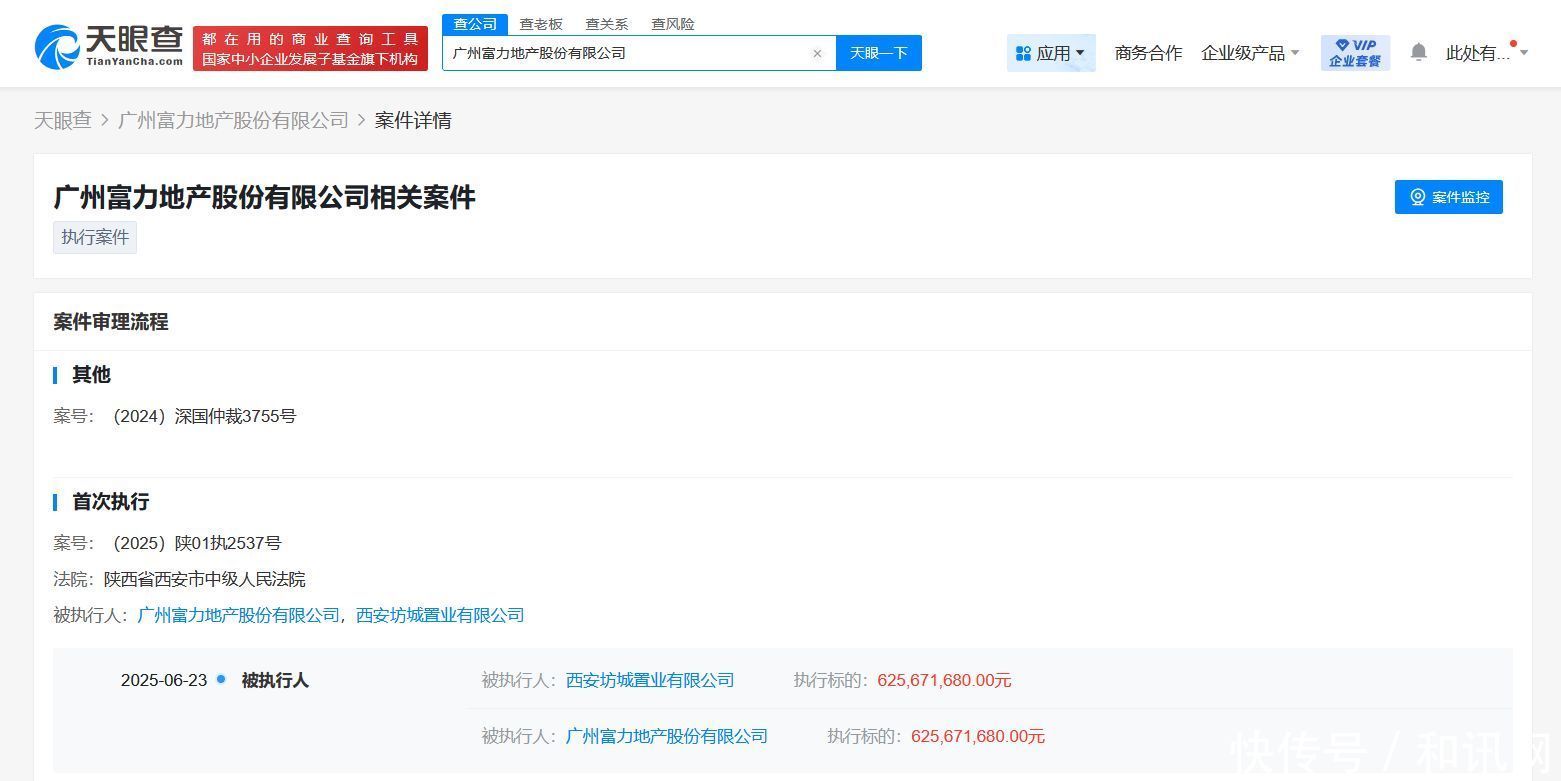The width and height of the screenshot is (1561, 781).
Task: Click the page title 广州富力地产股份有限公司相关案件
Action: [264, 197]
